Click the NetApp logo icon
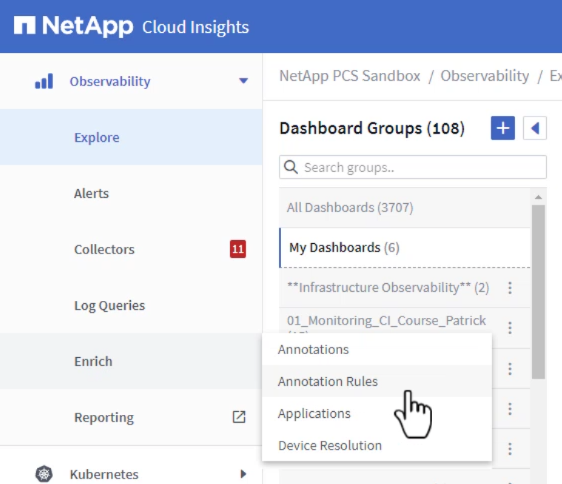The image size is (562, 484). 24,25
